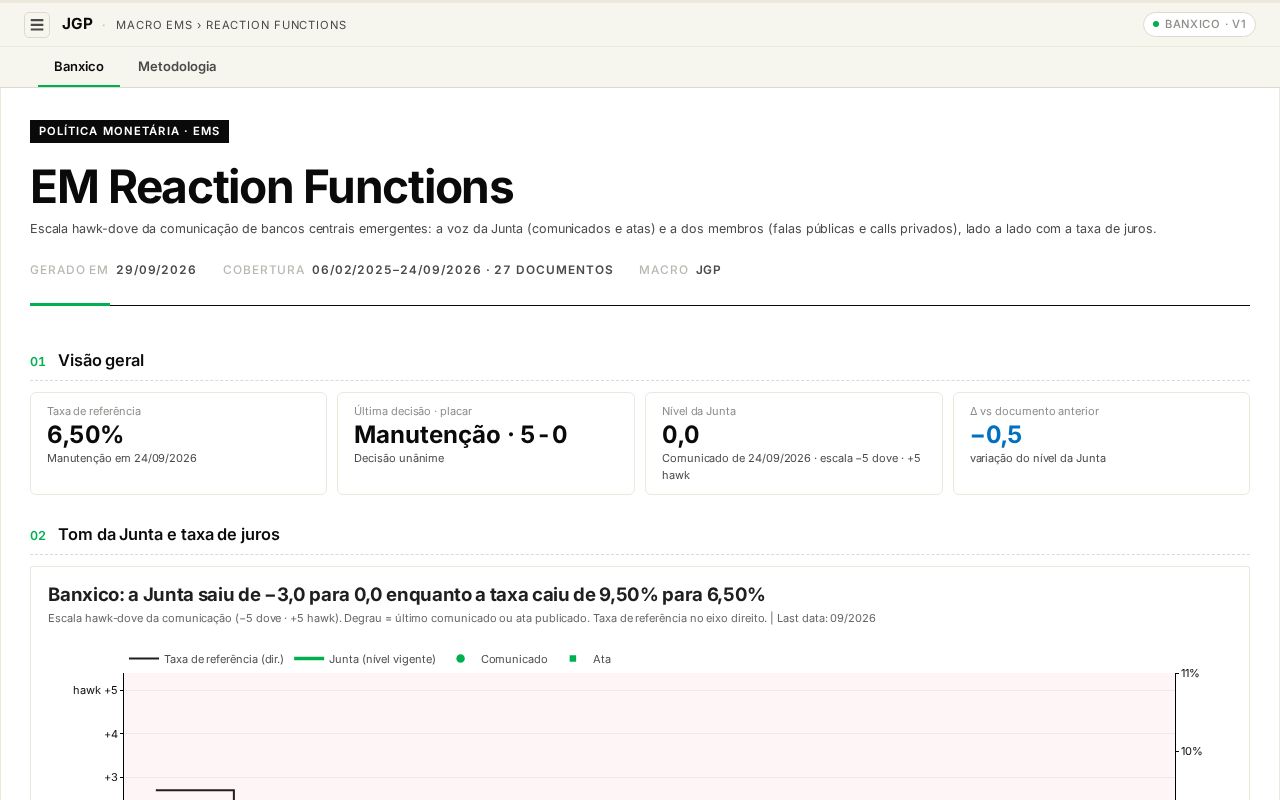Click the Manutenção · 5 - 0 card

[x=486, y=443]
